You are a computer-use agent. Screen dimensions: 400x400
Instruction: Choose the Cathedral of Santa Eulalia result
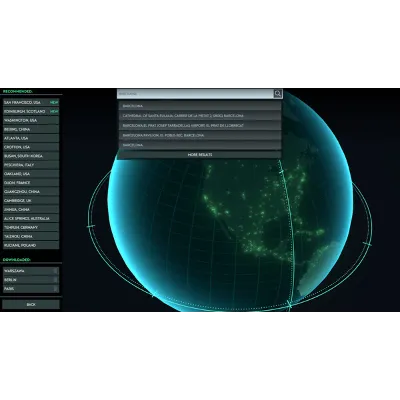200,116
